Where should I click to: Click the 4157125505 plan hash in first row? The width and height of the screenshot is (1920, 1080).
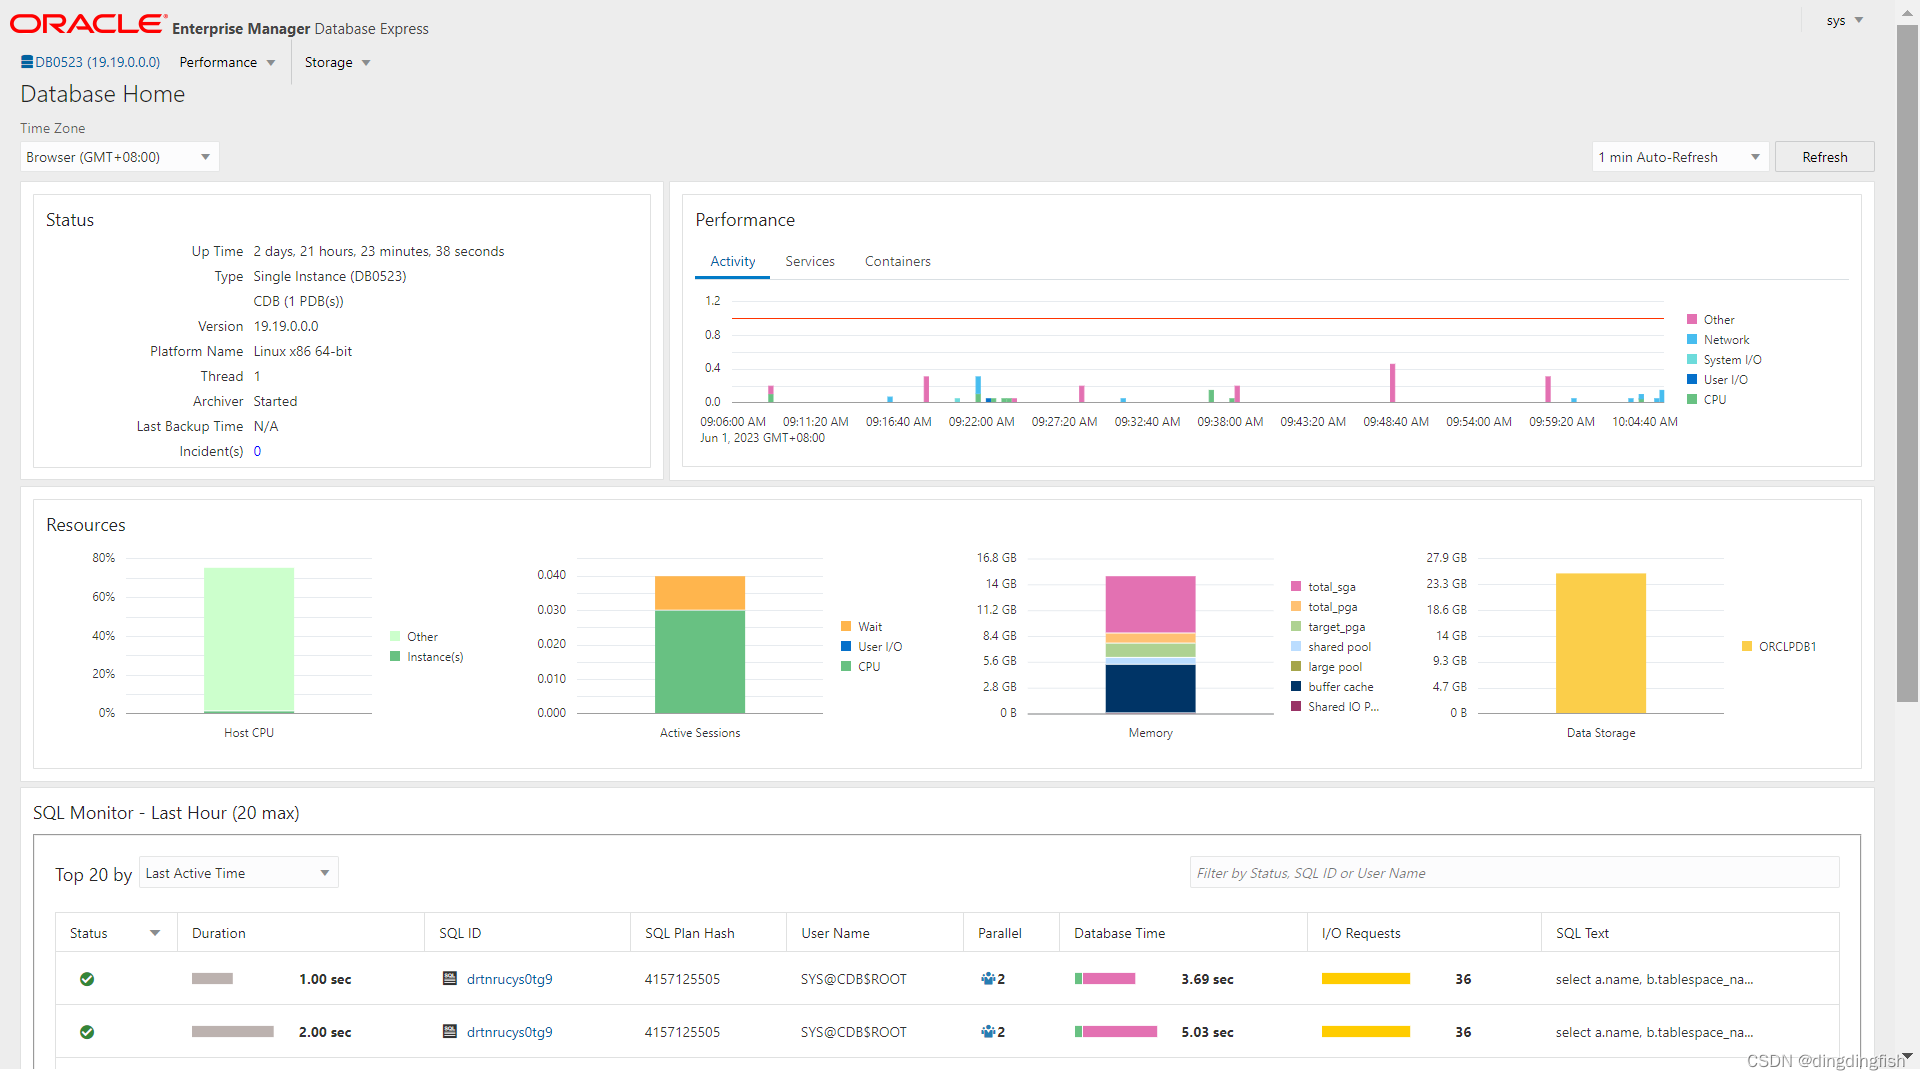pyautogui.click(x=682, y=979)
